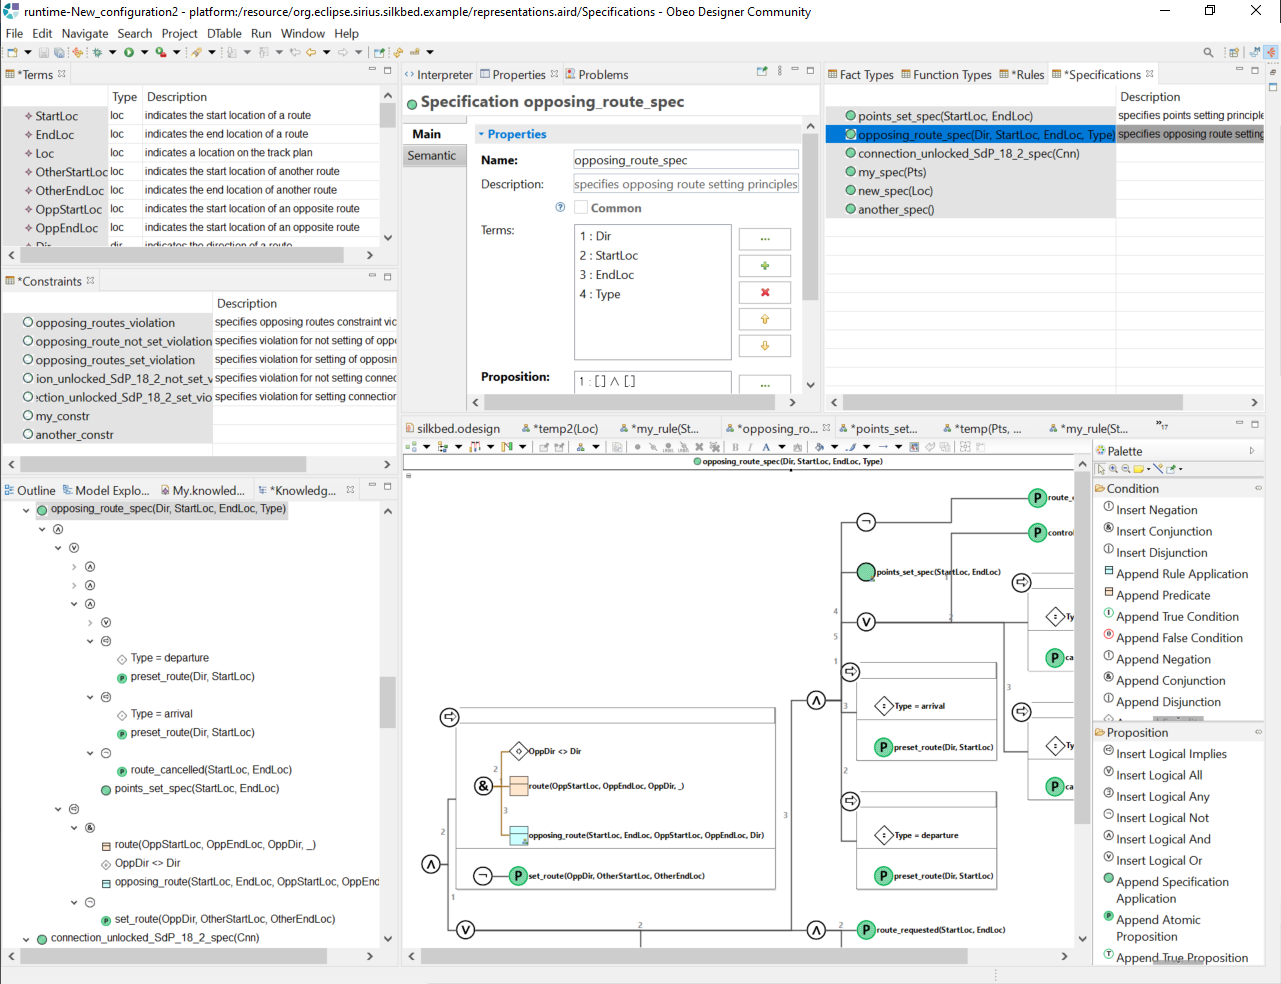Open the Semantic properties tab
Viewport: 1281px width, 984px height.
[432, 156]
